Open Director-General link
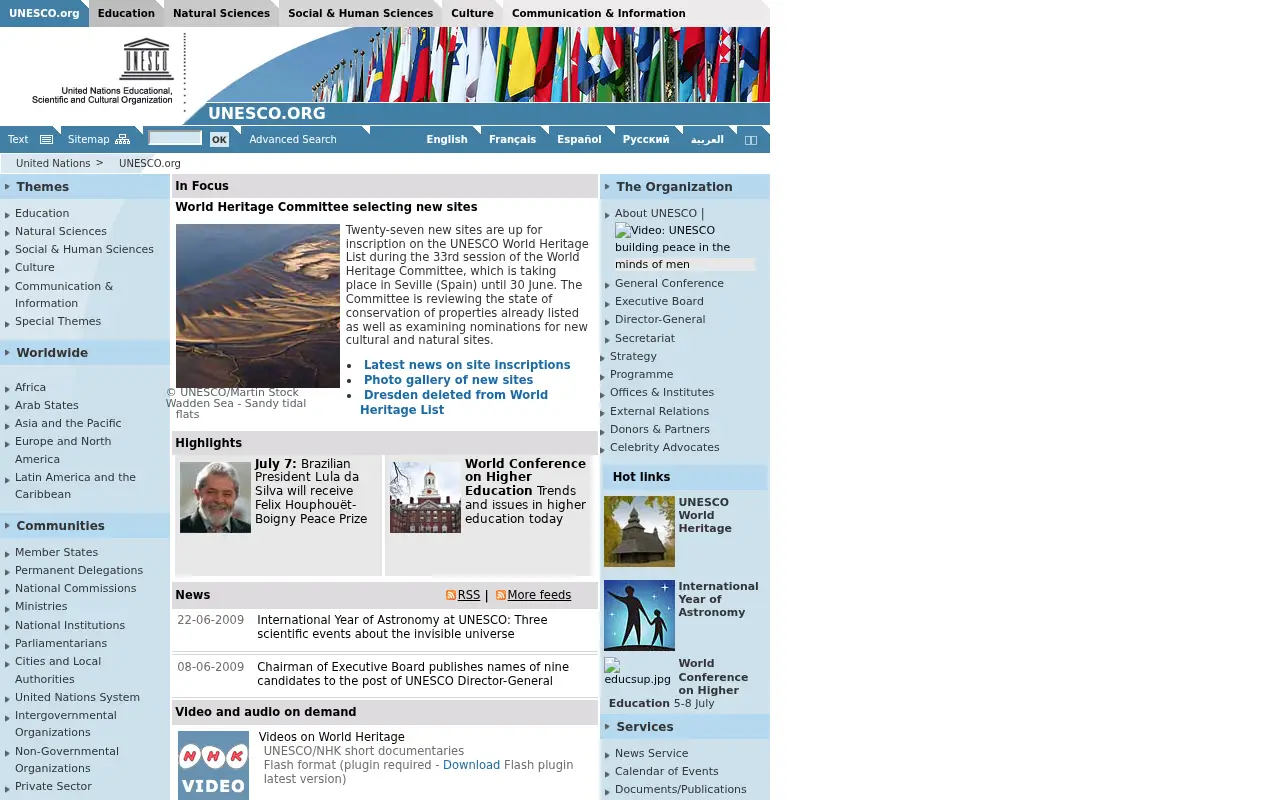 (660, 320)
